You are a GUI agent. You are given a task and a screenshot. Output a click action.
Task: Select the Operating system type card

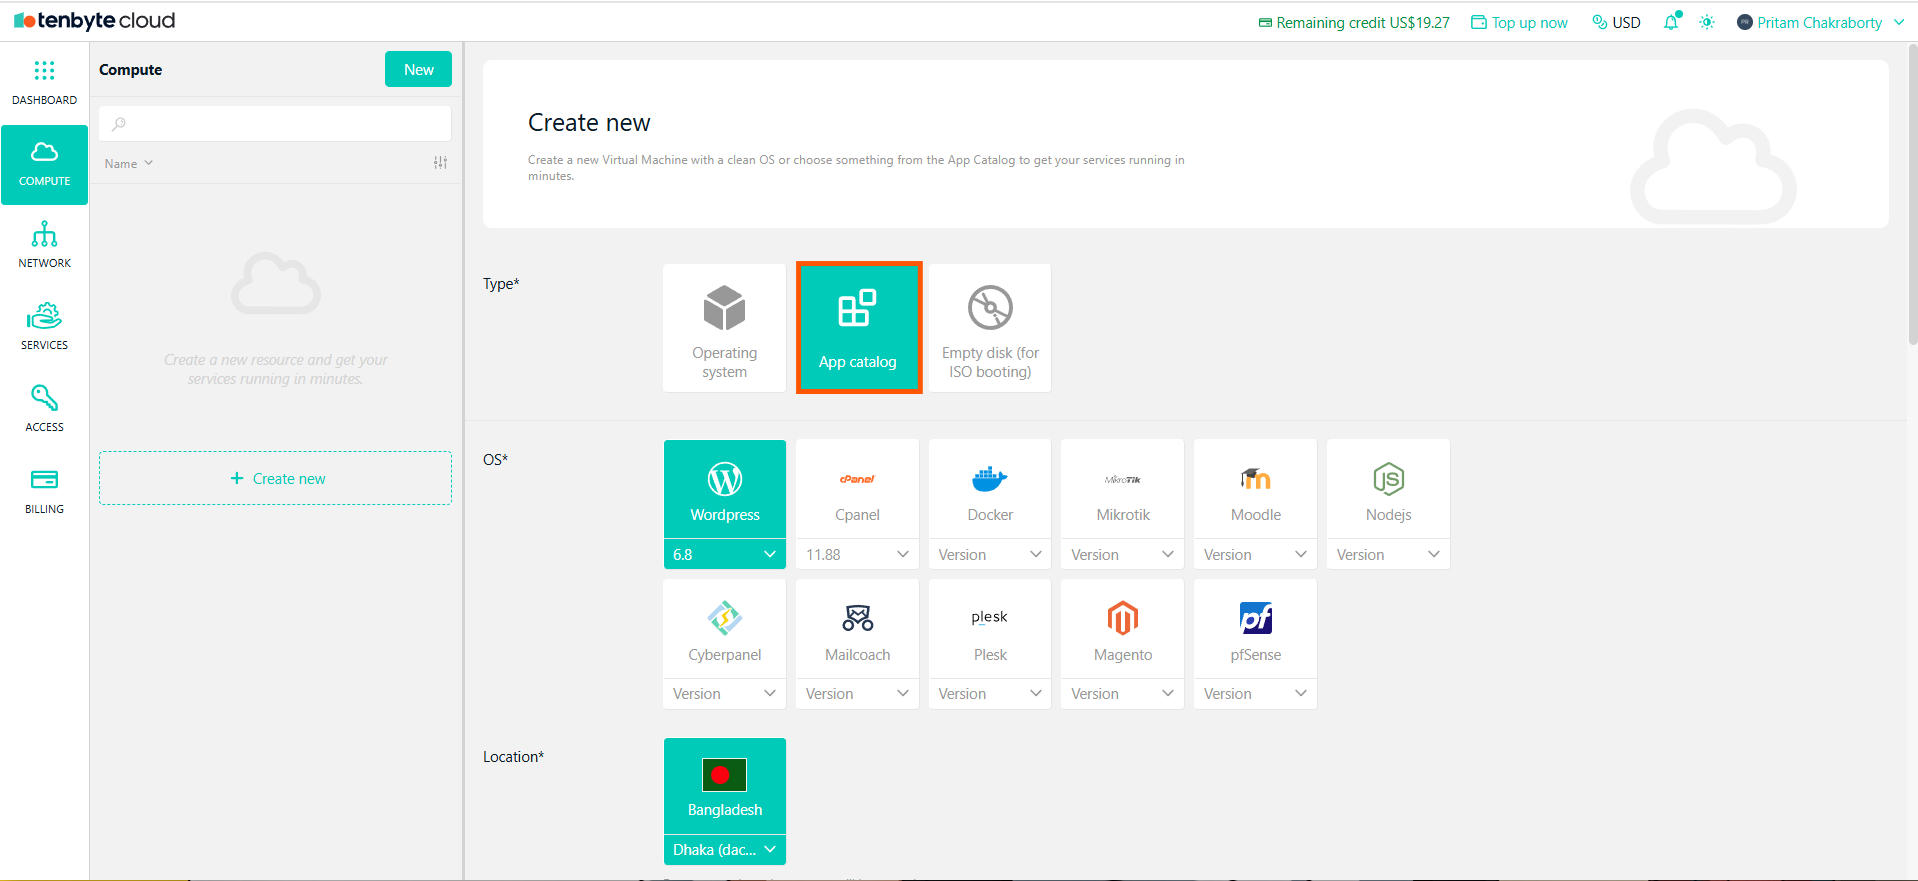(x=724, y=328)
